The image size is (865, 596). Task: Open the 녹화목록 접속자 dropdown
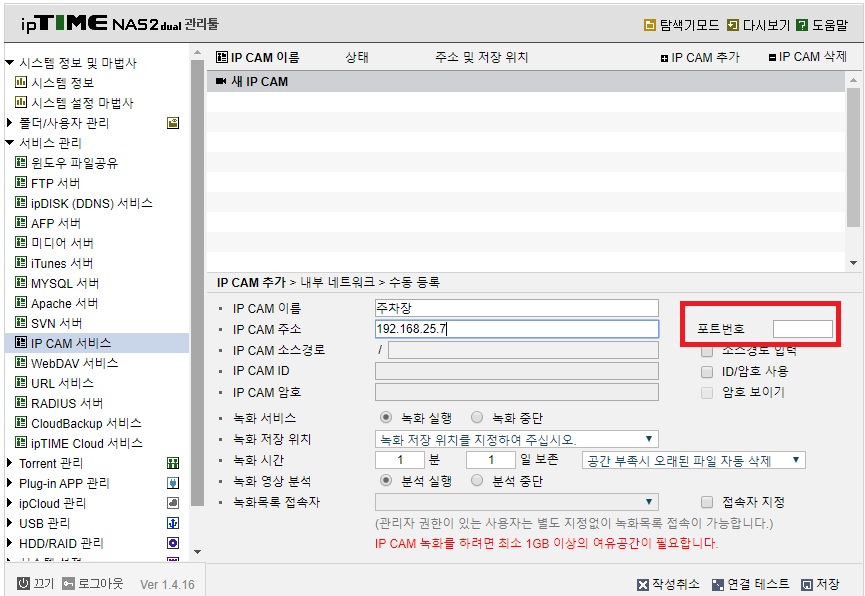(516, 502)
